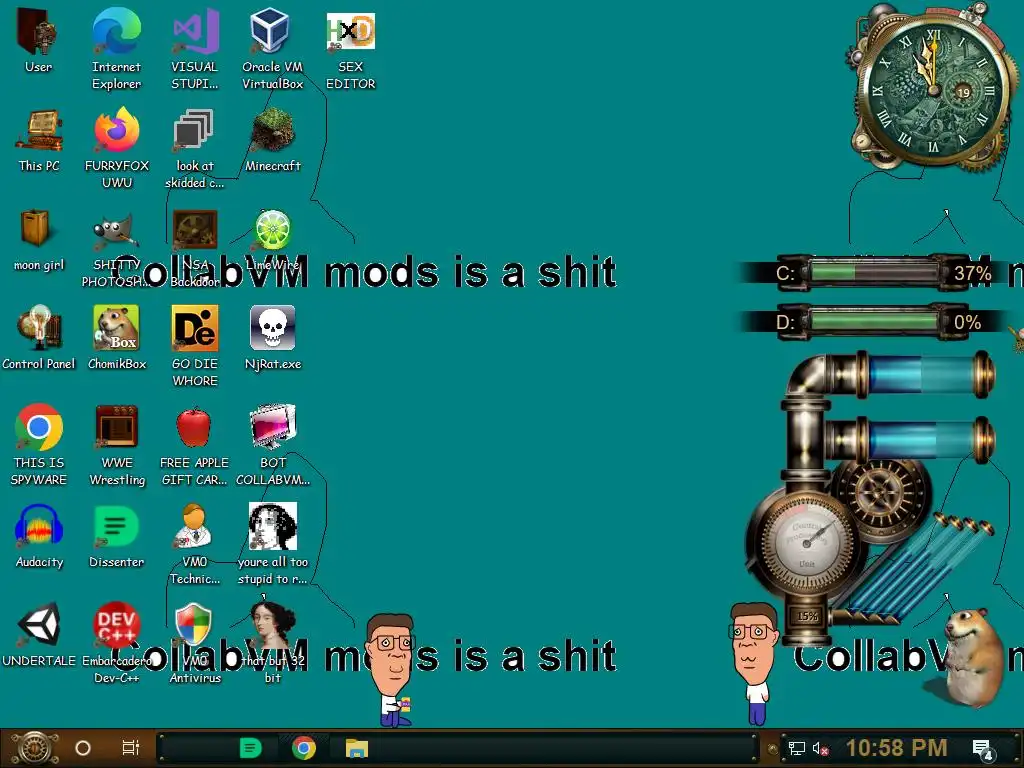Switch to Dissenter app on taskbar
Viewport: 1024px width, 768px height.
click(251, 748)
